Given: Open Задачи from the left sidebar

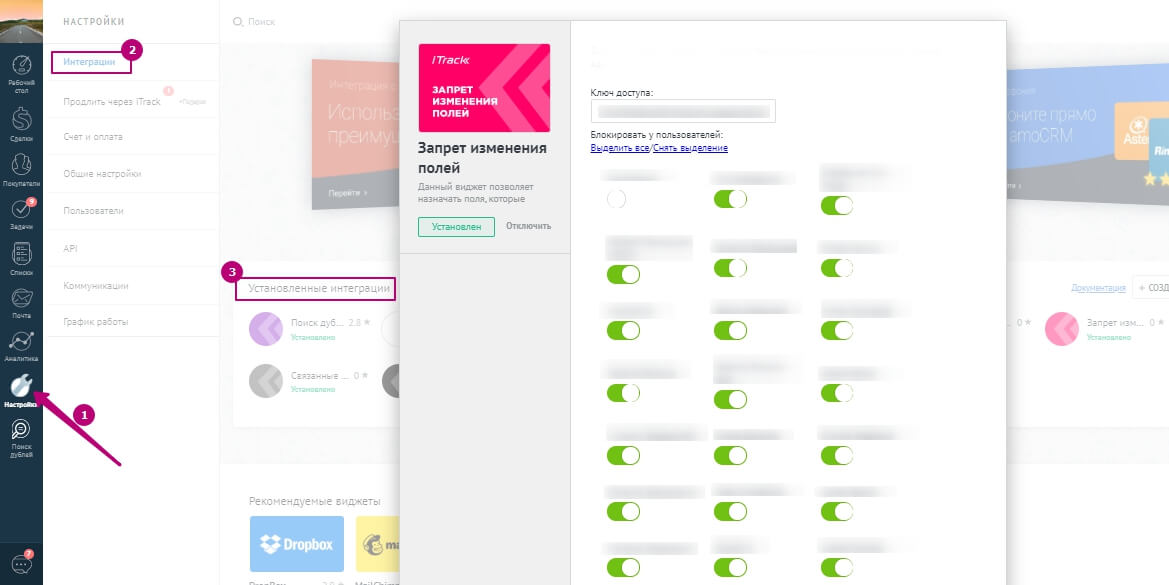Looking at the screenshot, I should point(21,212).
